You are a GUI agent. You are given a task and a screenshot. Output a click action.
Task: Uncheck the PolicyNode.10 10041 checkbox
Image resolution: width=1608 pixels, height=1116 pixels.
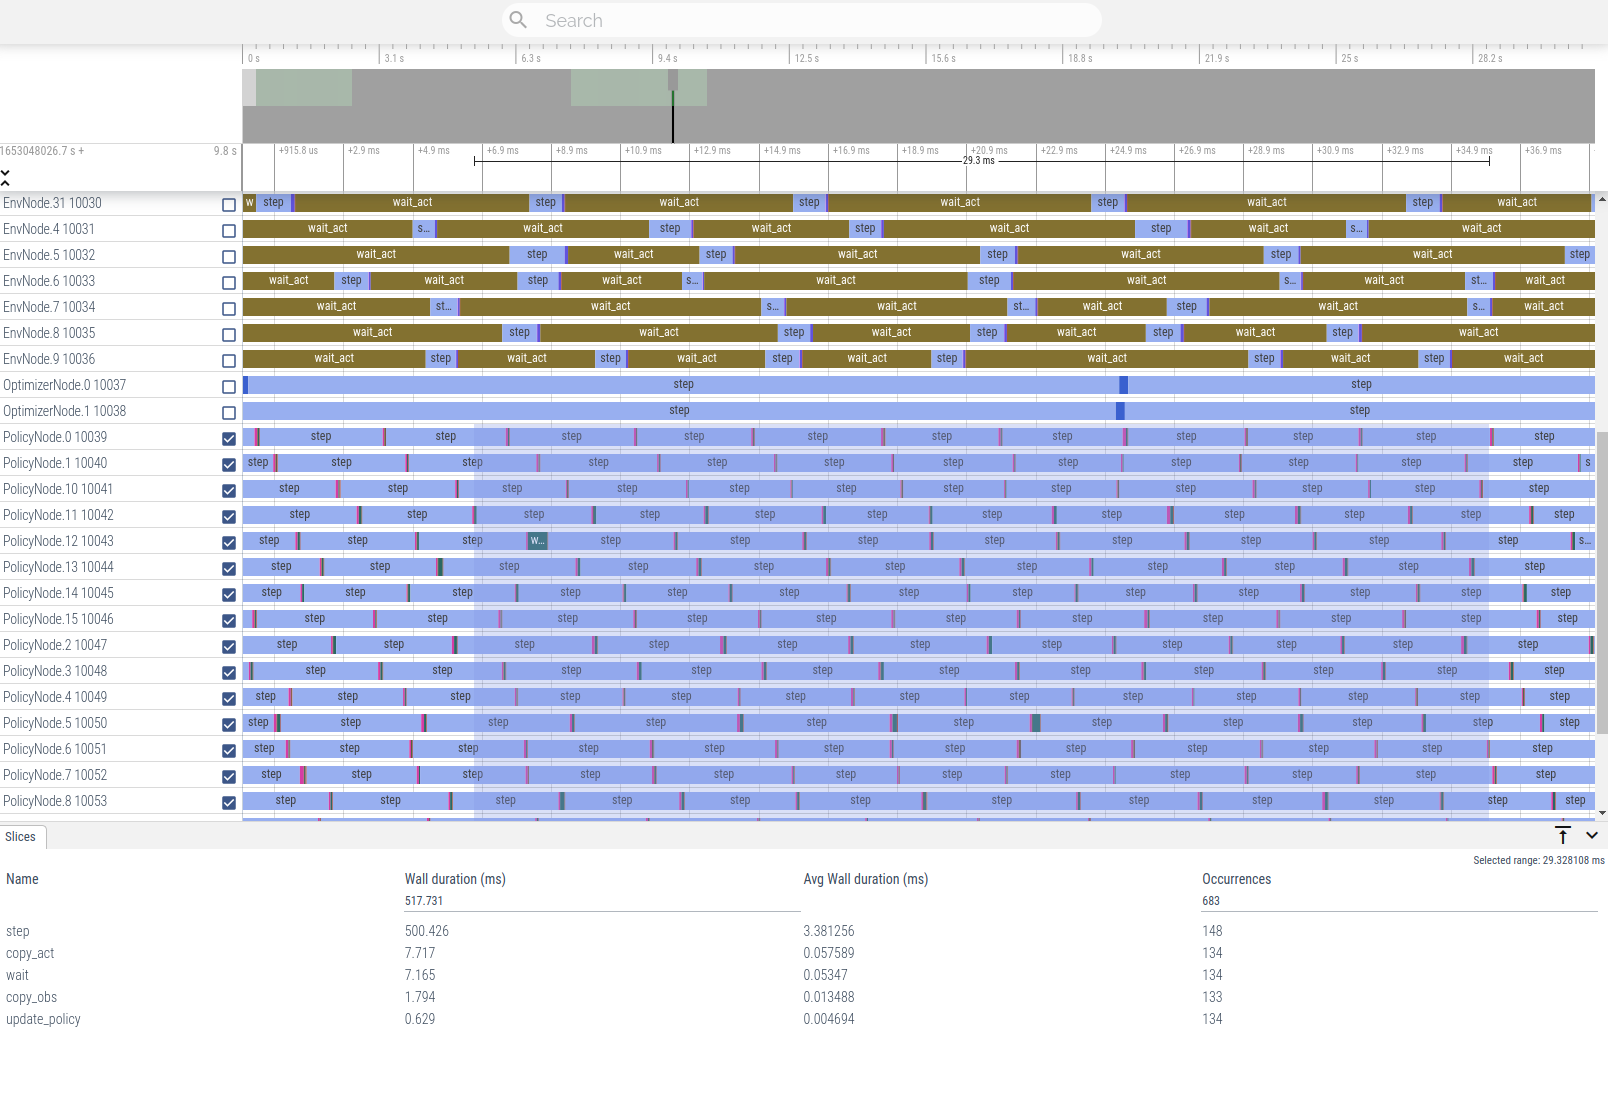[229, 491]
